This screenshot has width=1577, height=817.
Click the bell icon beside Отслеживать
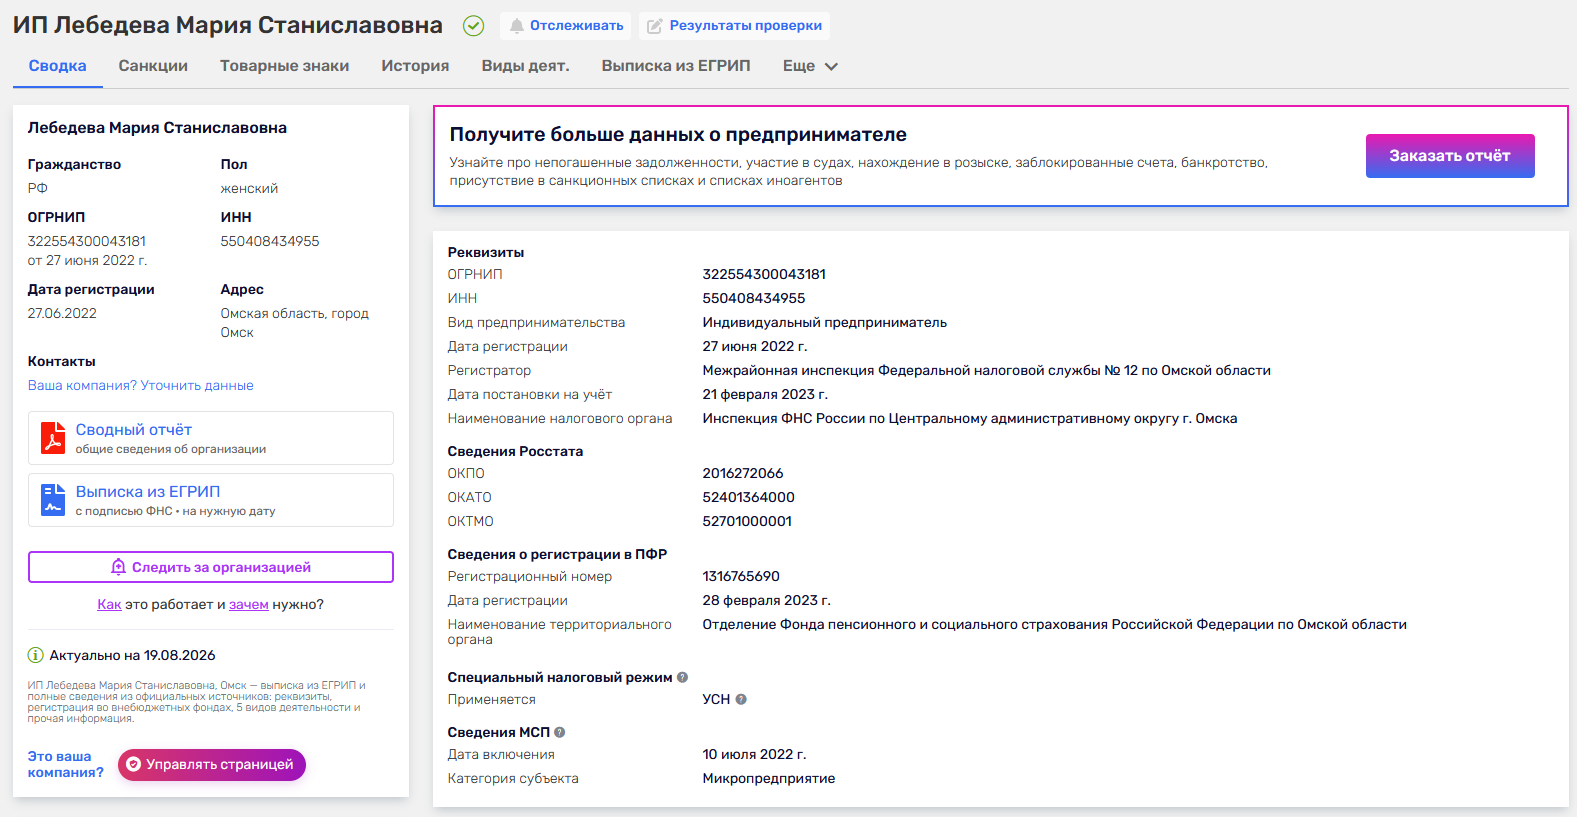pyautogui.click(x=516, y=26)
